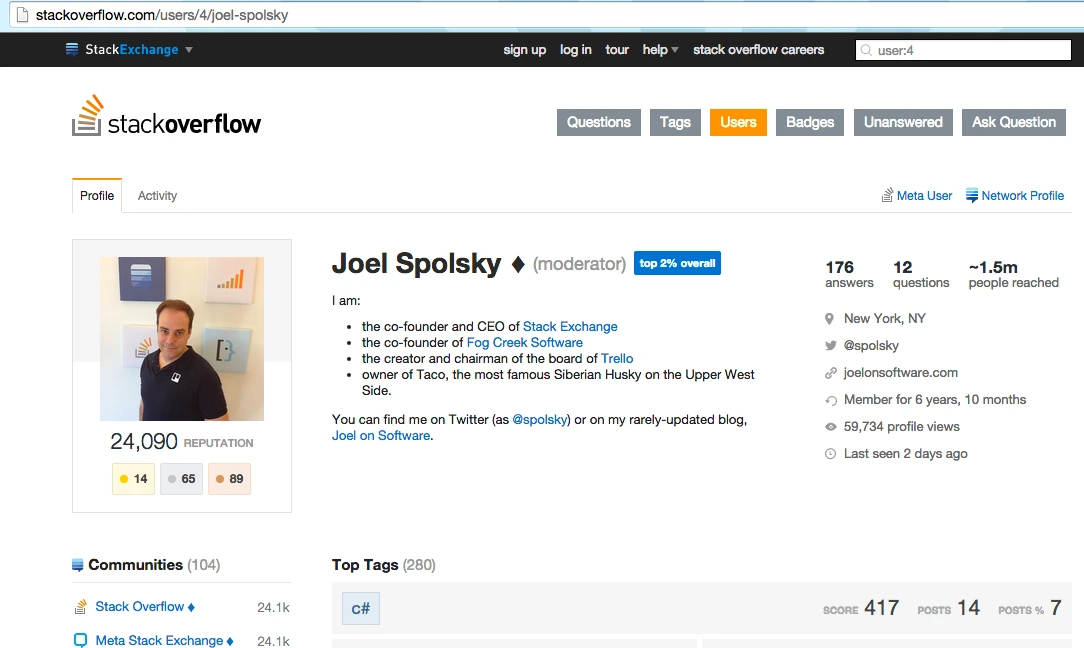This screenshot has height=648, width=1084.
Task: Click the moderator diamond next to Joel Spolsky
Action: (x=518, y=264)
